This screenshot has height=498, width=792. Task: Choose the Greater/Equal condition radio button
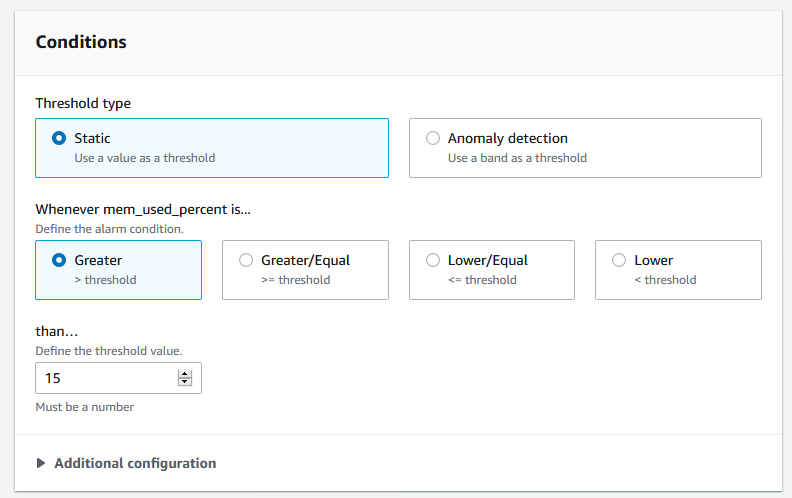(246, 260)
